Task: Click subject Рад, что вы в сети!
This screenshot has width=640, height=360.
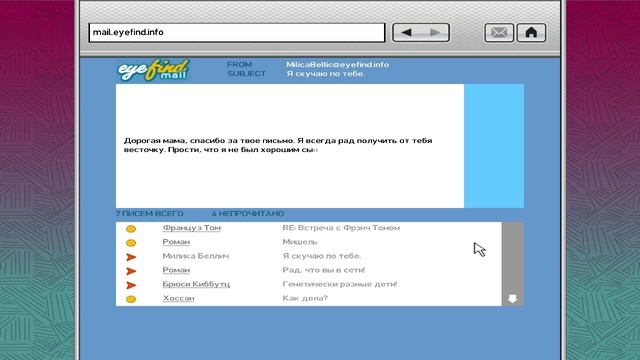Action: 324,270
